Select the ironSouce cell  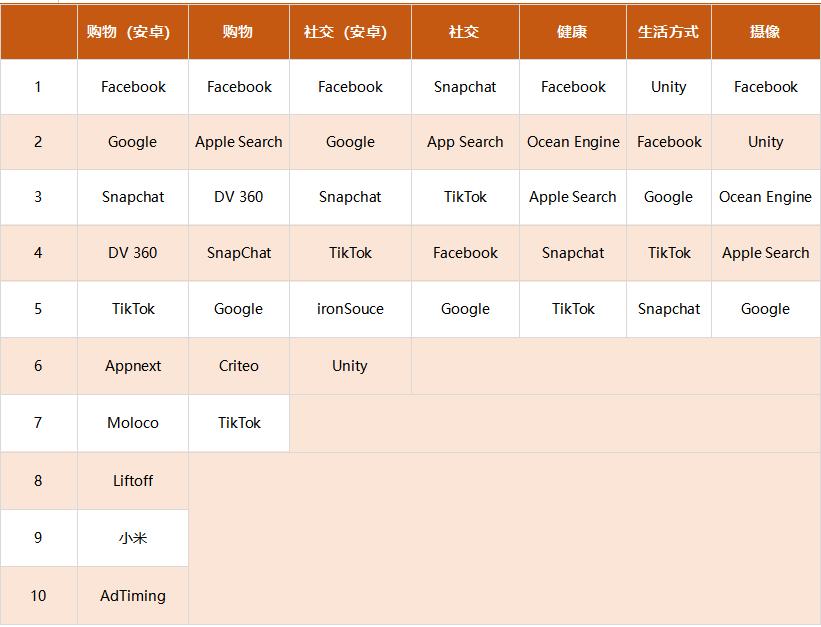(x=350, y=309)
